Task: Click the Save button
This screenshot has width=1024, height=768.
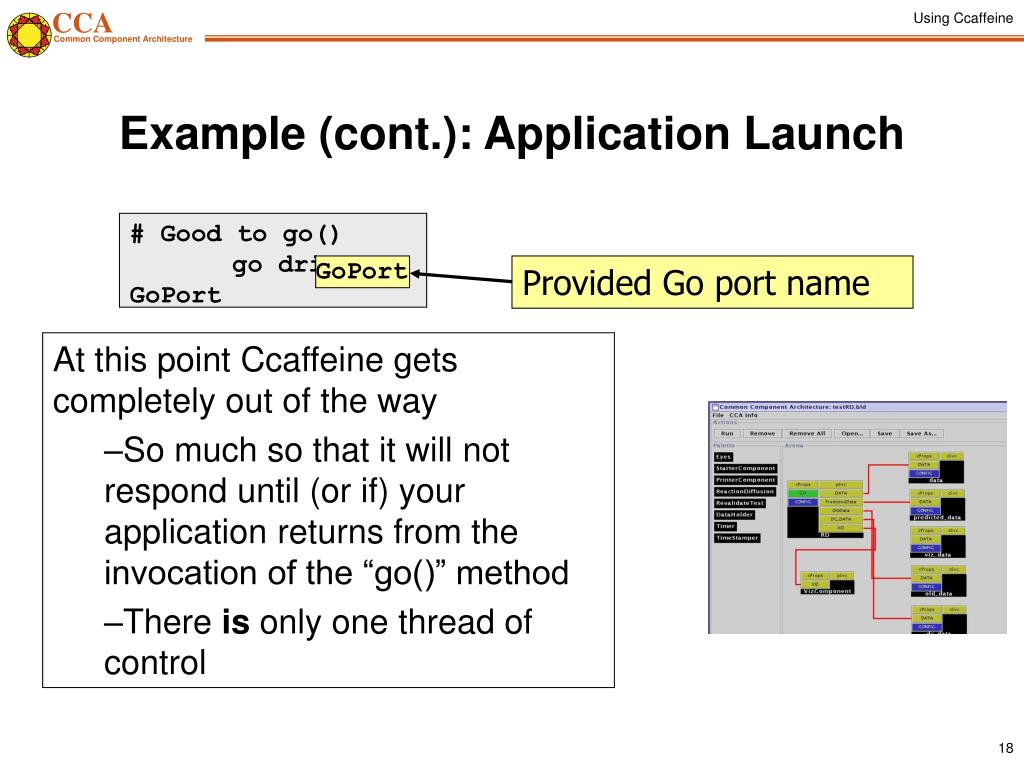Action: click(x=885, y=434)
